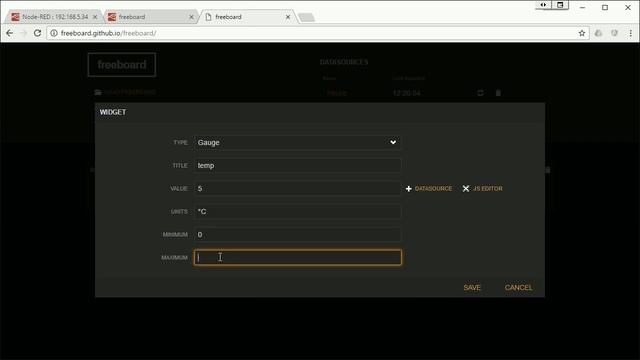Click the DATASOURCE link
The height and width of the screenshot is (360, 640).
(433, 189)
